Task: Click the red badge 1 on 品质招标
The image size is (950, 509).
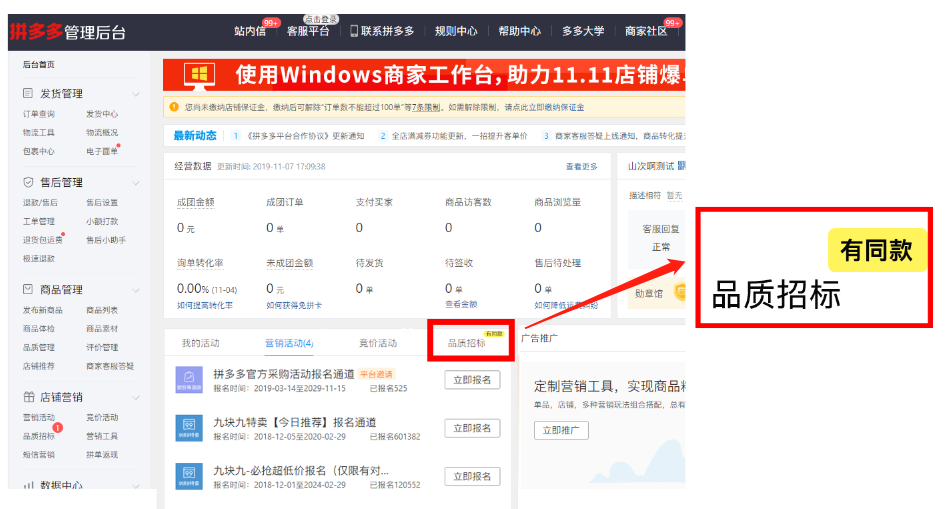Action: click(58, 428)
